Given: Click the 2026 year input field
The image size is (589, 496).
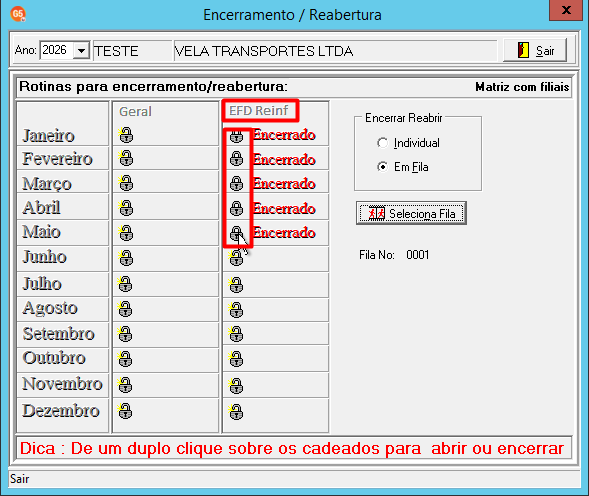Looking at the screenshot, I should [x=56, y=50].
